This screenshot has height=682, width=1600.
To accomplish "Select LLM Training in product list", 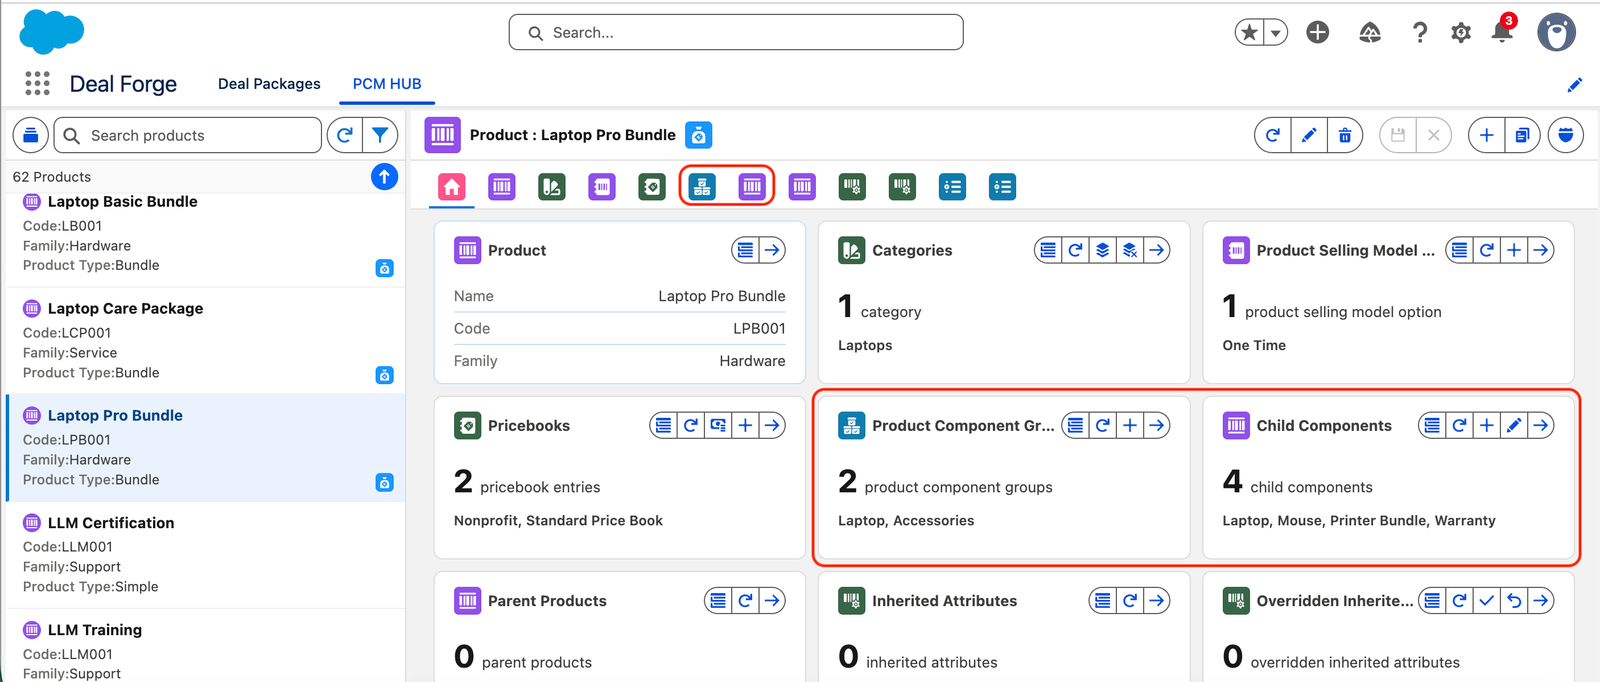I will tap(206, 646).
